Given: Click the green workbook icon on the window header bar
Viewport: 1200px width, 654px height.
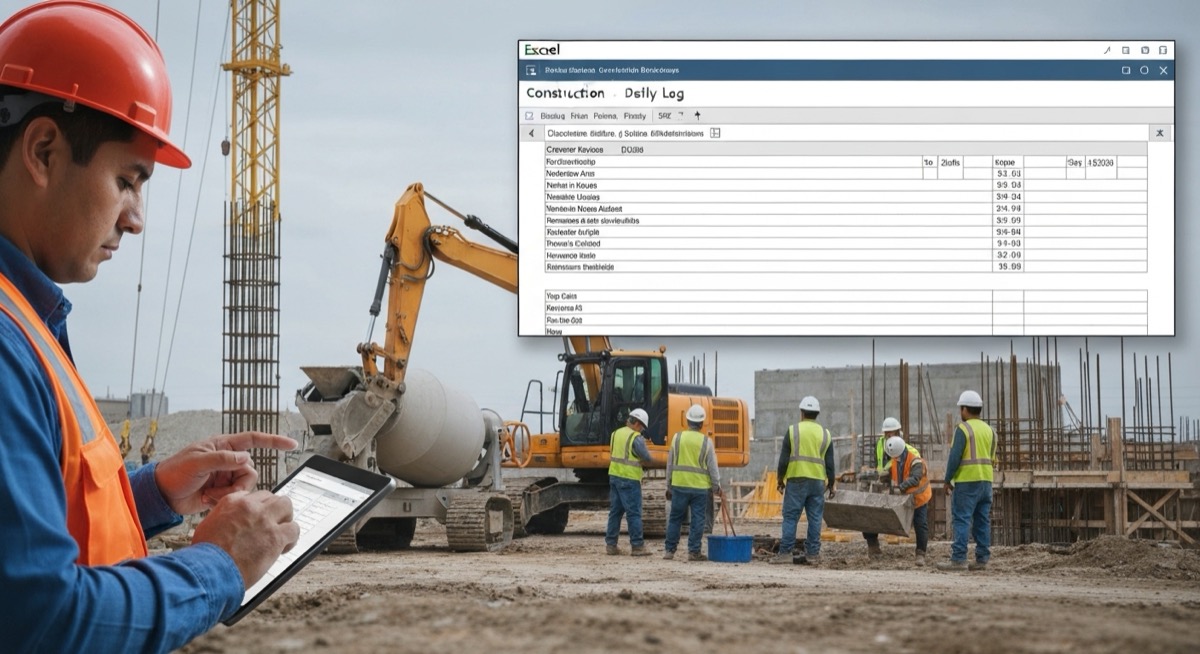Looking at the screenshot, I should click(x=532, y=70).
